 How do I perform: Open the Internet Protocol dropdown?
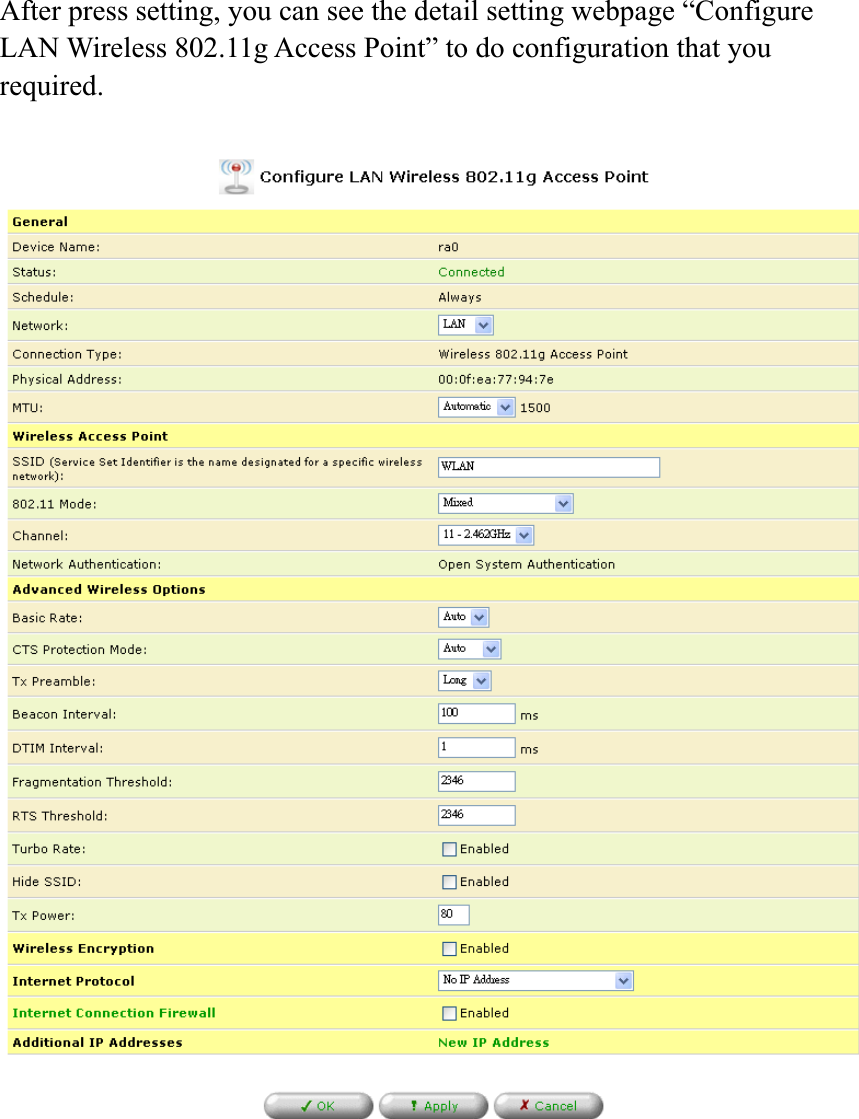pyautogui.click(x=535, y=980)
